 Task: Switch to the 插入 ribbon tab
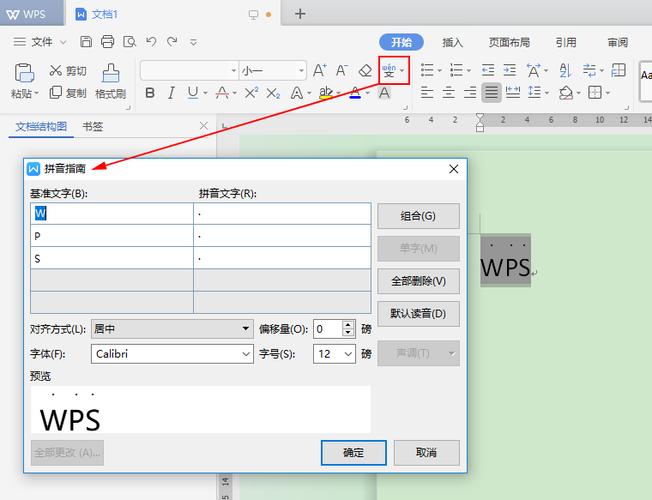[452, 42]
